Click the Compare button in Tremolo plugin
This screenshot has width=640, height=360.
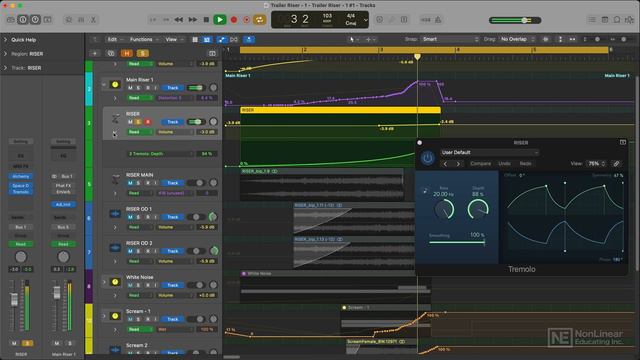pos(480,164)
